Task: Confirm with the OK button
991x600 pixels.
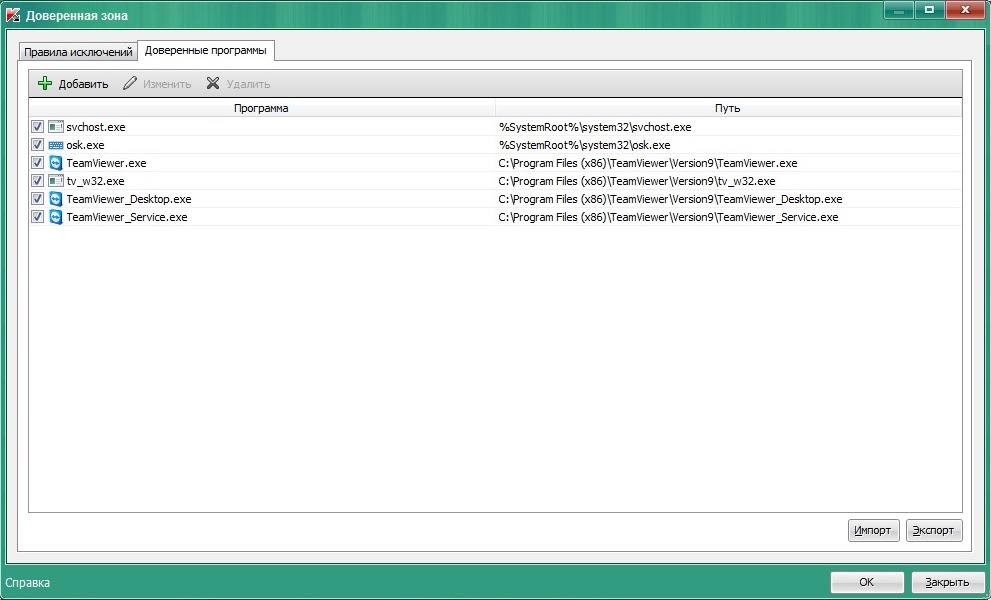Action: point(866,582)
